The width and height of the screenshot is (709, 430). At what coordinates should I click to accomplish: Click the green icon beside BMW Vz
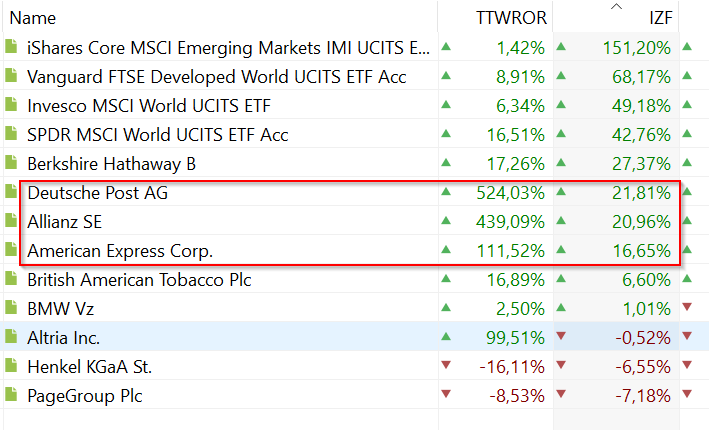coord(11,309)
